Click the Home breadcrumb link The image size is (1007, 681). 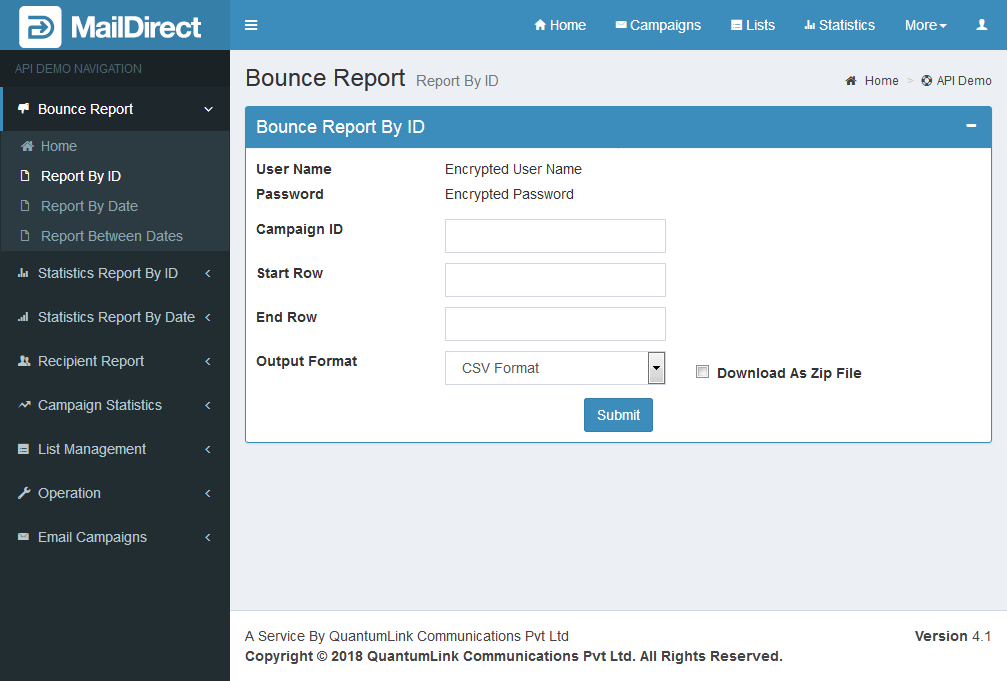click(881, 81)
